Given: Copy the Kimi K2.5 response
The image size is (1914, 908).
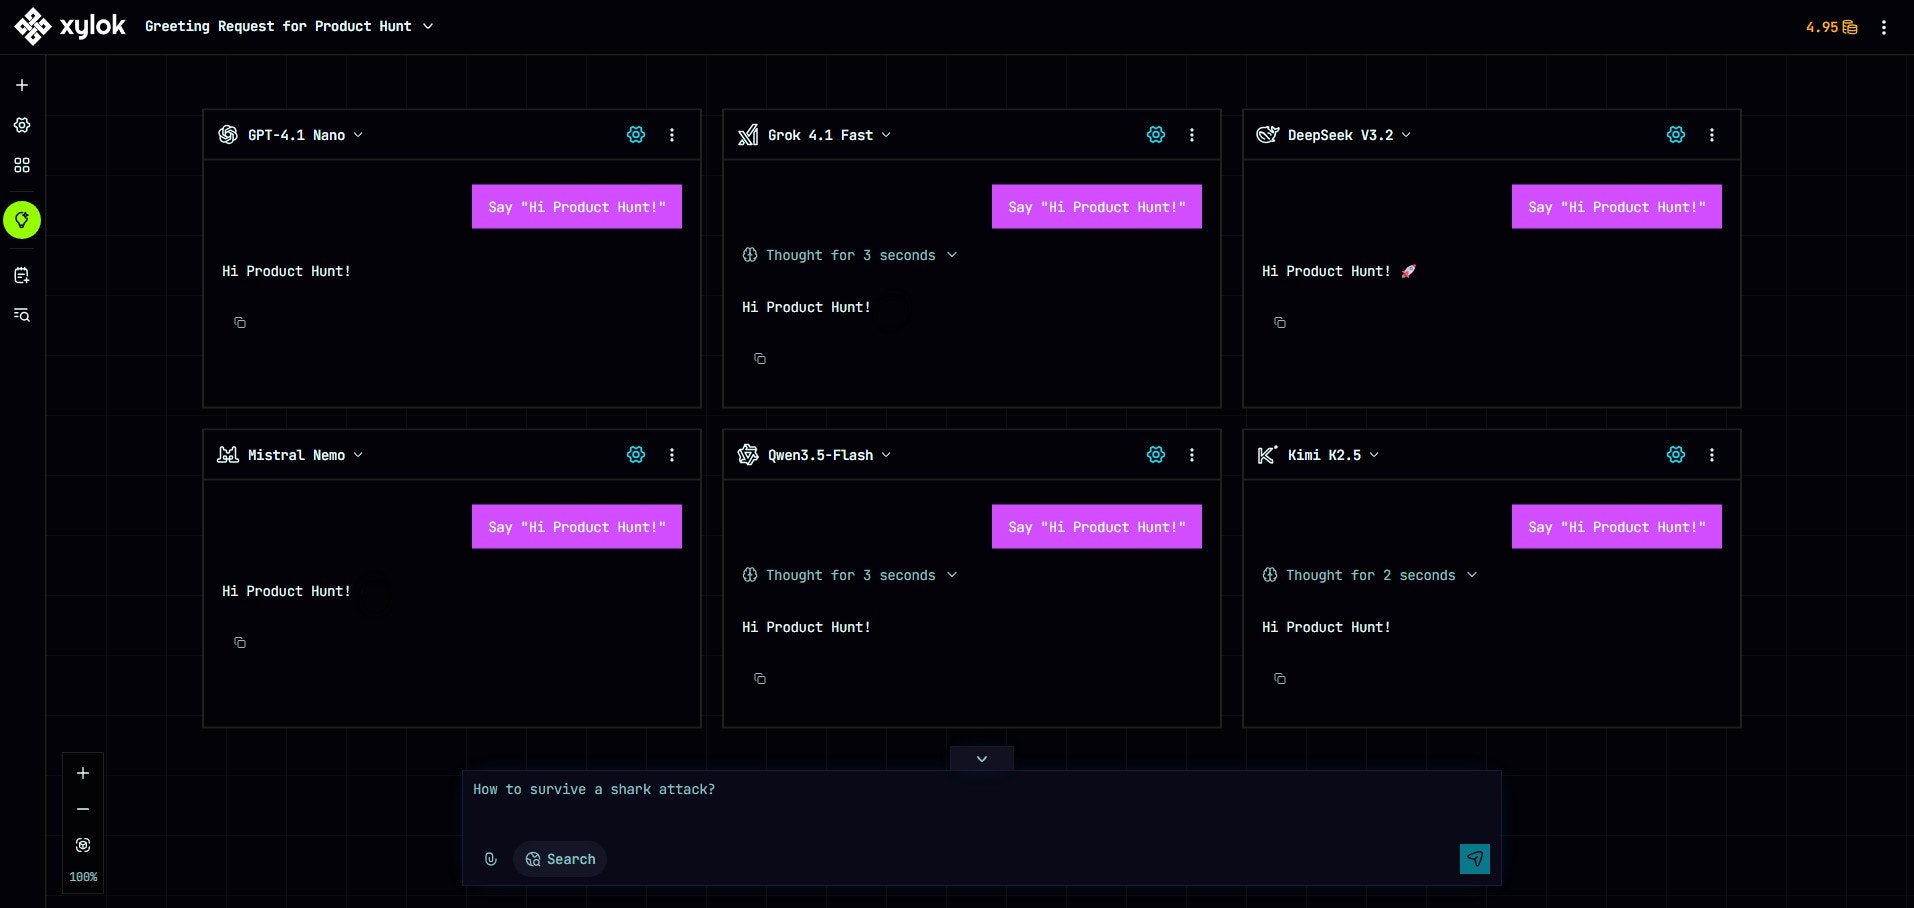Looking at the screenshot, I should (x=1280, y=679).
